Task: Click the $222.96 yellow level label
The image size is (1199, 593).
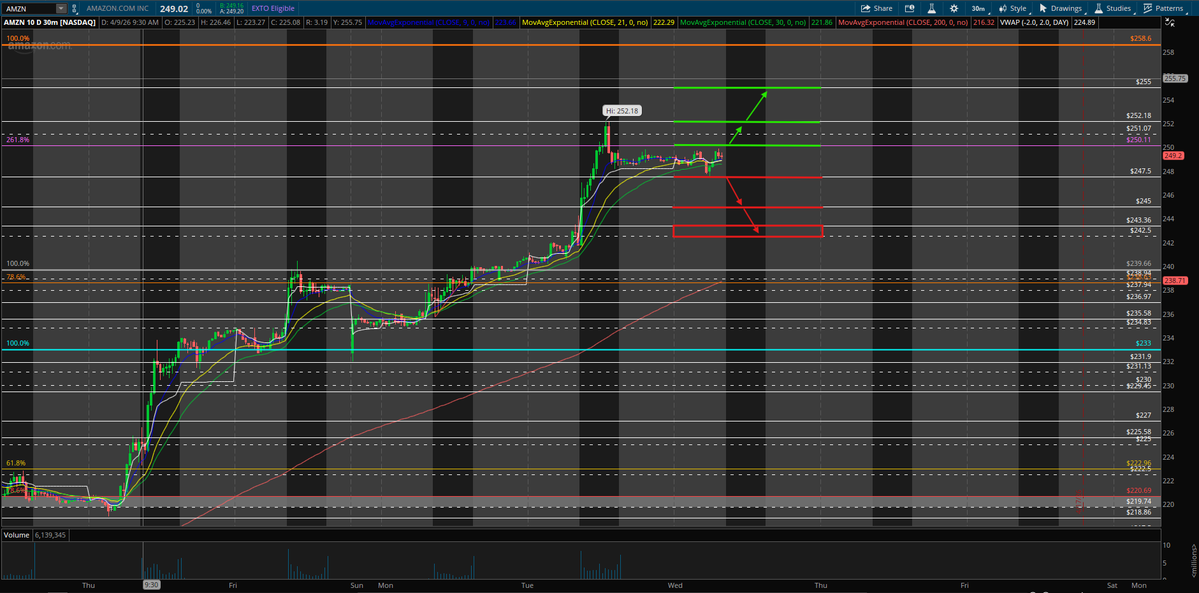Action: point(1139,463)
